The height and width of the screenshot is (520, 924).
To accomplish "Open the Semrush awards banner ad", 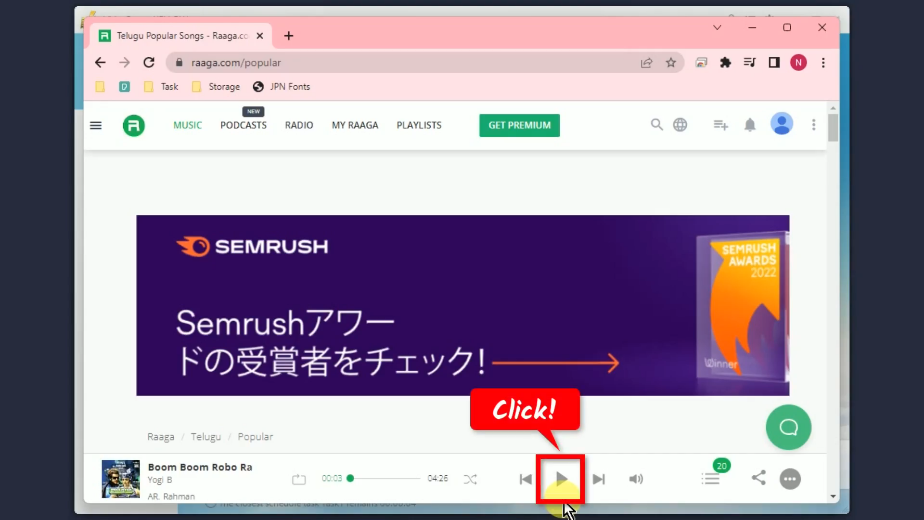I will 463,305.
